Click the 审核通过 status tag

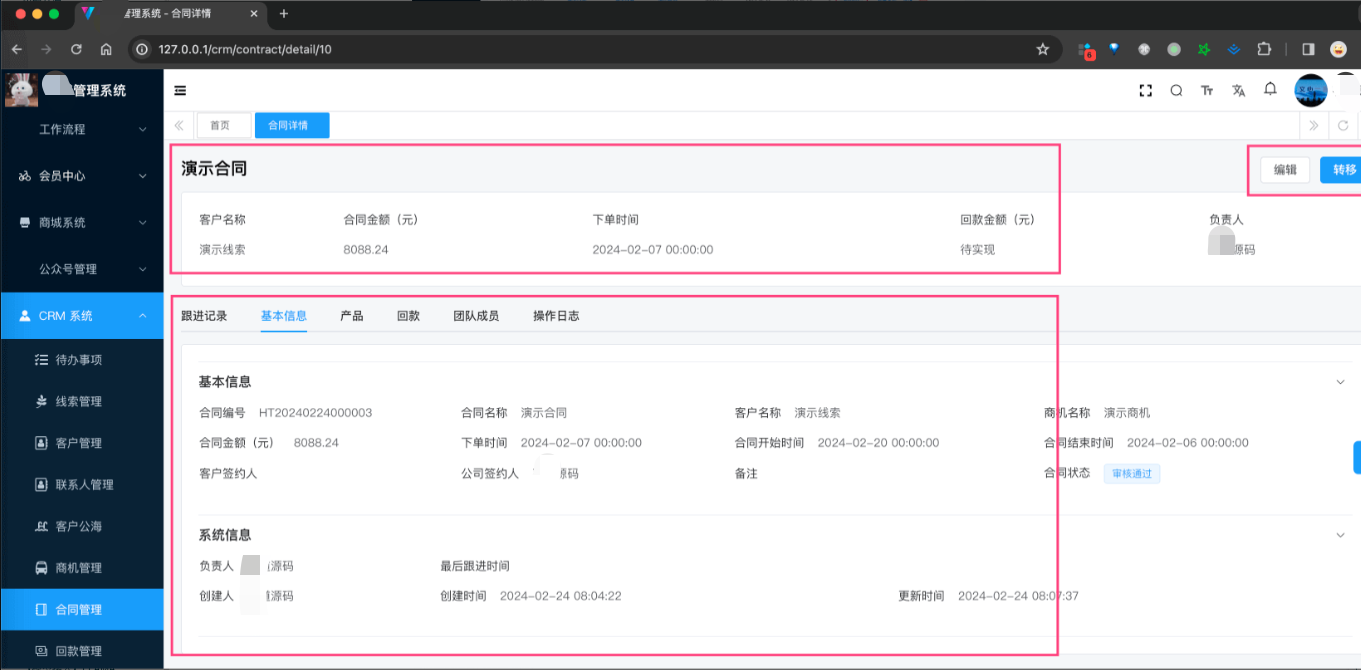pyautogui.click(x=1132, y=474)
